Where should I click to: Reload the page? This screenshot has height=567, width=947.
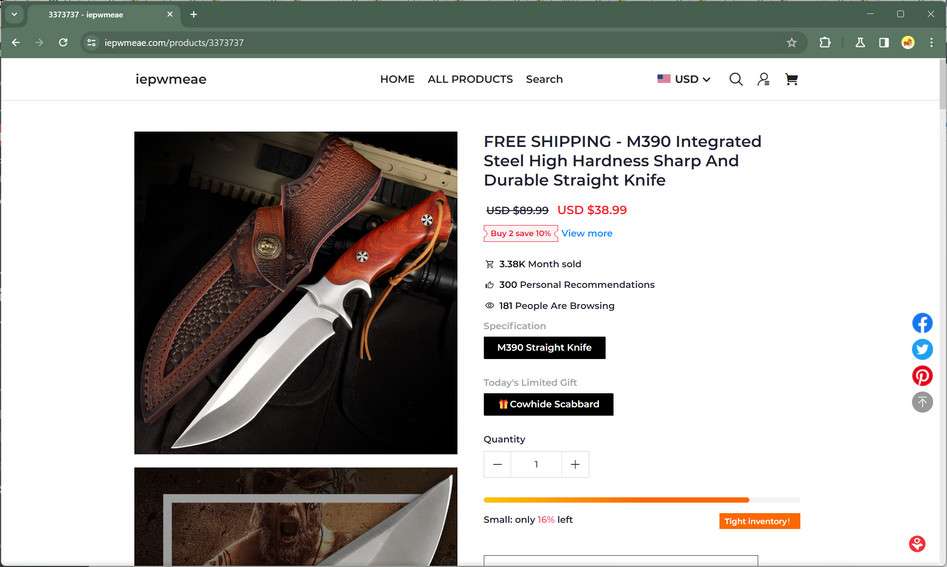(63, 43)
